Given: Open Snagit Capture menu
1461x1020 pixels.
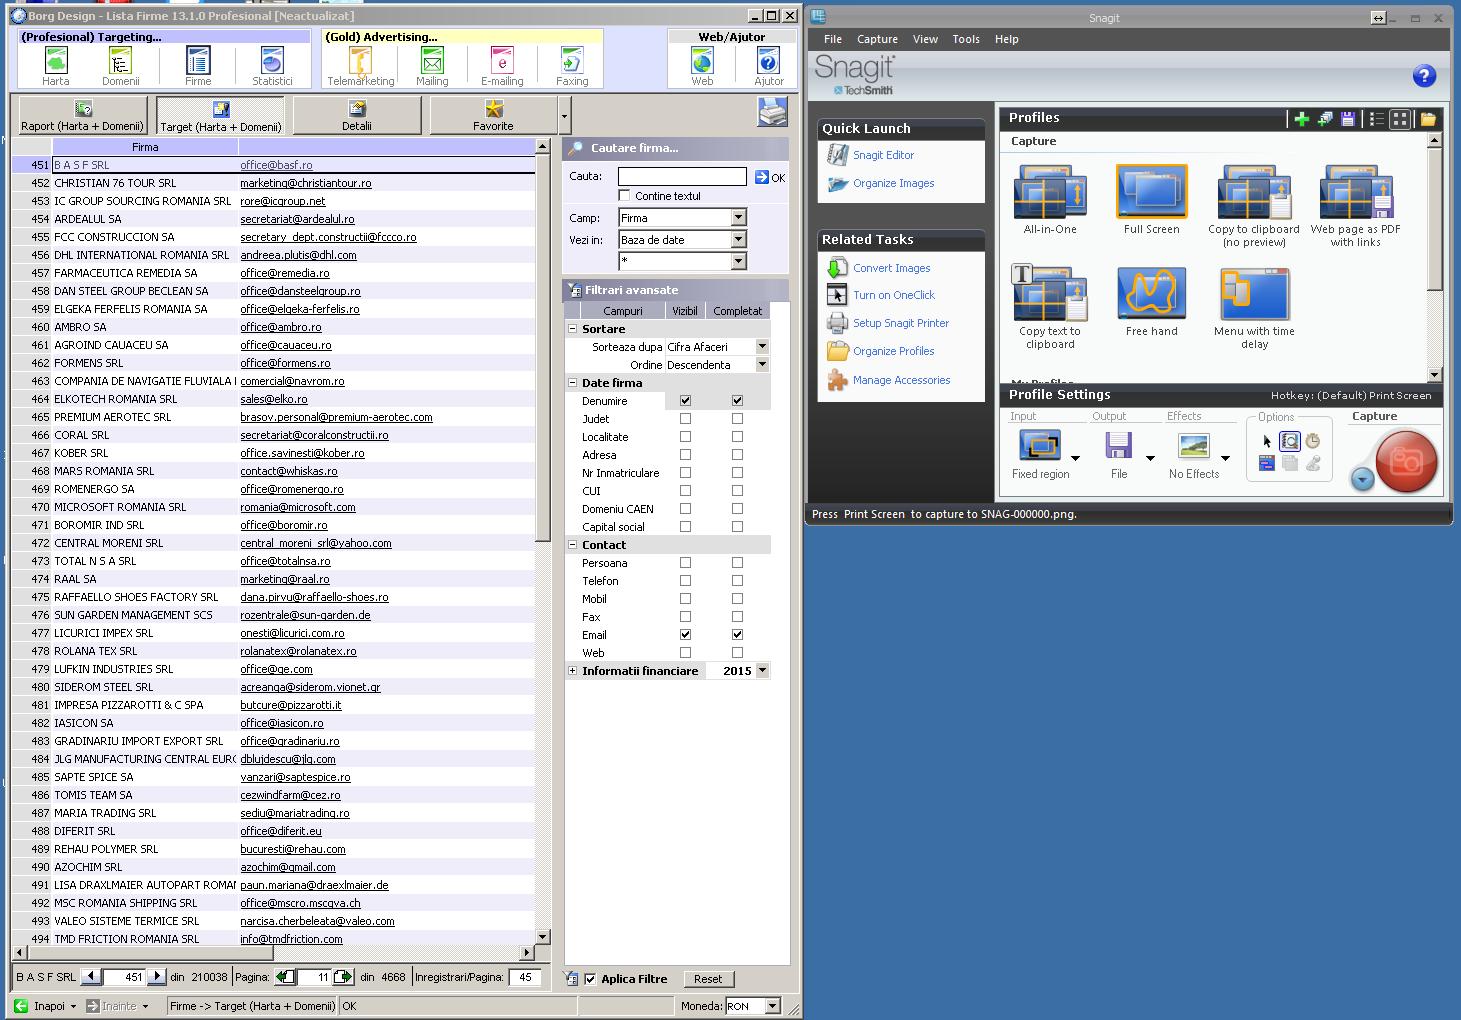Looking at the screenshot, I should point(877,39).
